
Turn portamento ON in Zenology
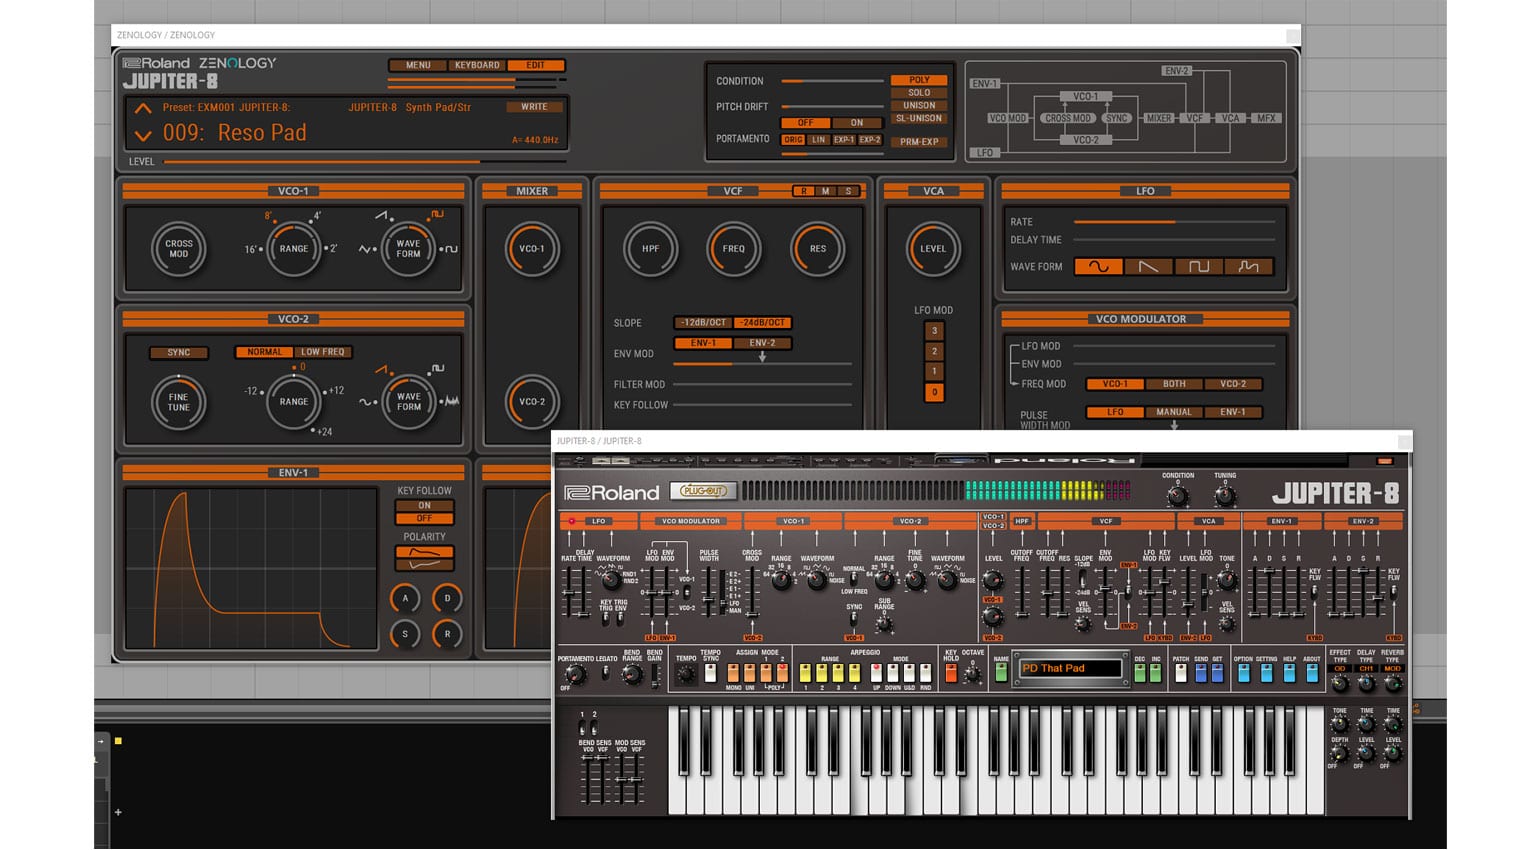pyautogui.click(x=857, y=123)
